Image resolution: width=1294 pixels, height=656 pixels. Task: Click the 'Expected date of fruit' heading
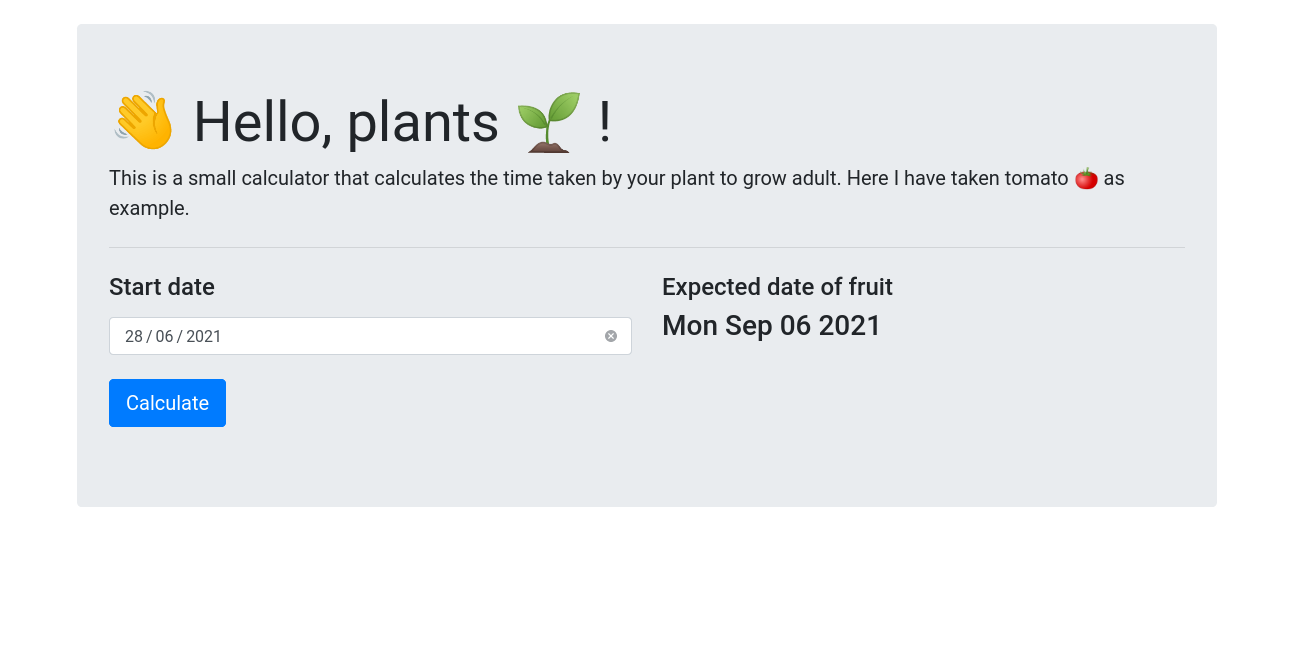777,287
